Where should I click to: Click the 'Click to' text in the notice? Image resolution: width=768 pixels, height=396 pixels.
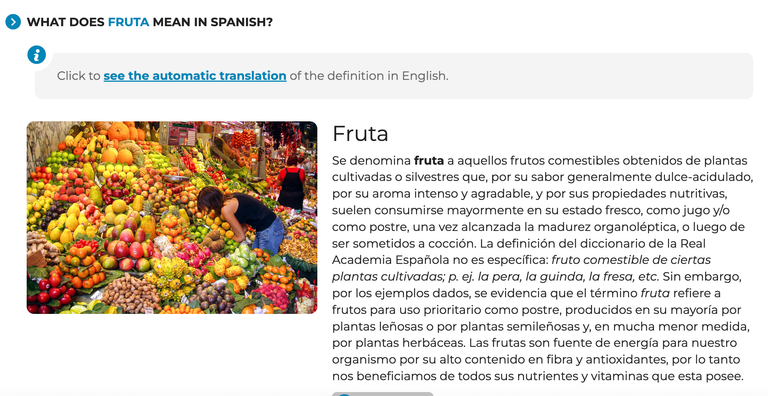78,76
